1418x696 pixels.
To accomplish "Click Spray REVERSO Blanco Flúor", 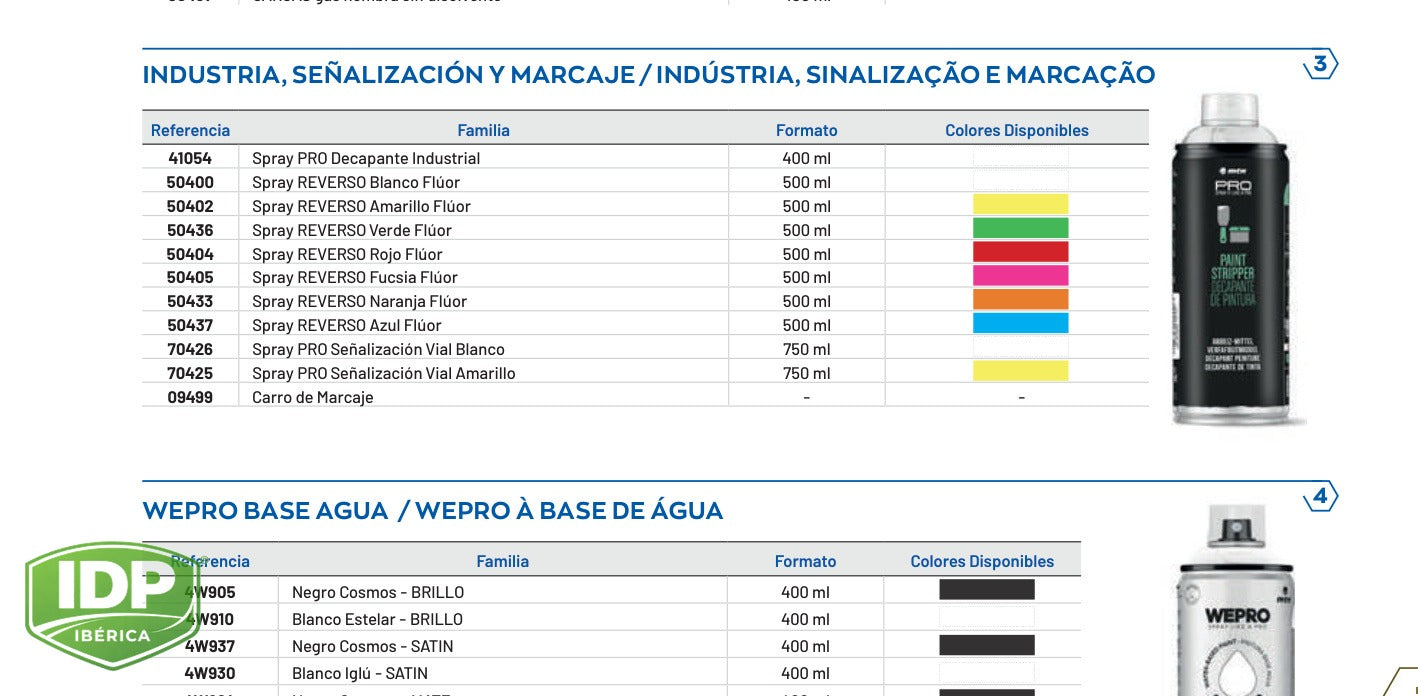I will pos(356,182).
